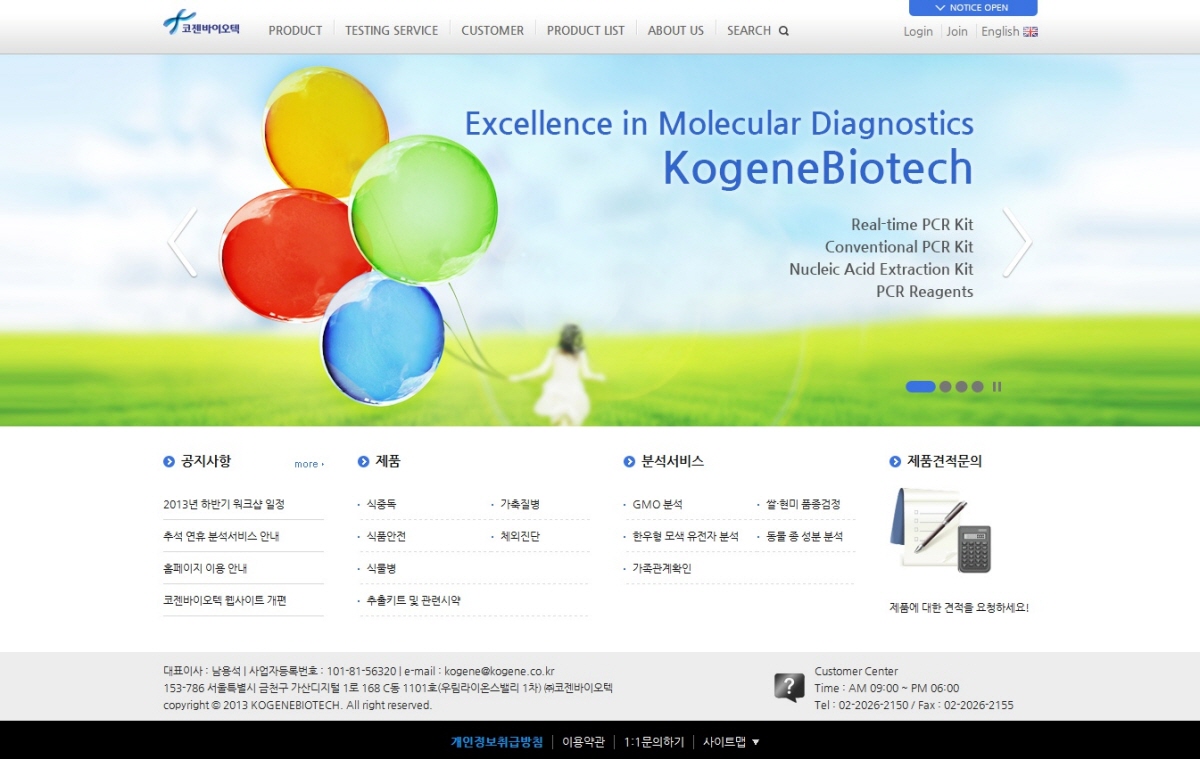This screenshot has width=1200, height=759.
Task: Go to previous slide with left arrow
Action: (x=183, y=243)
